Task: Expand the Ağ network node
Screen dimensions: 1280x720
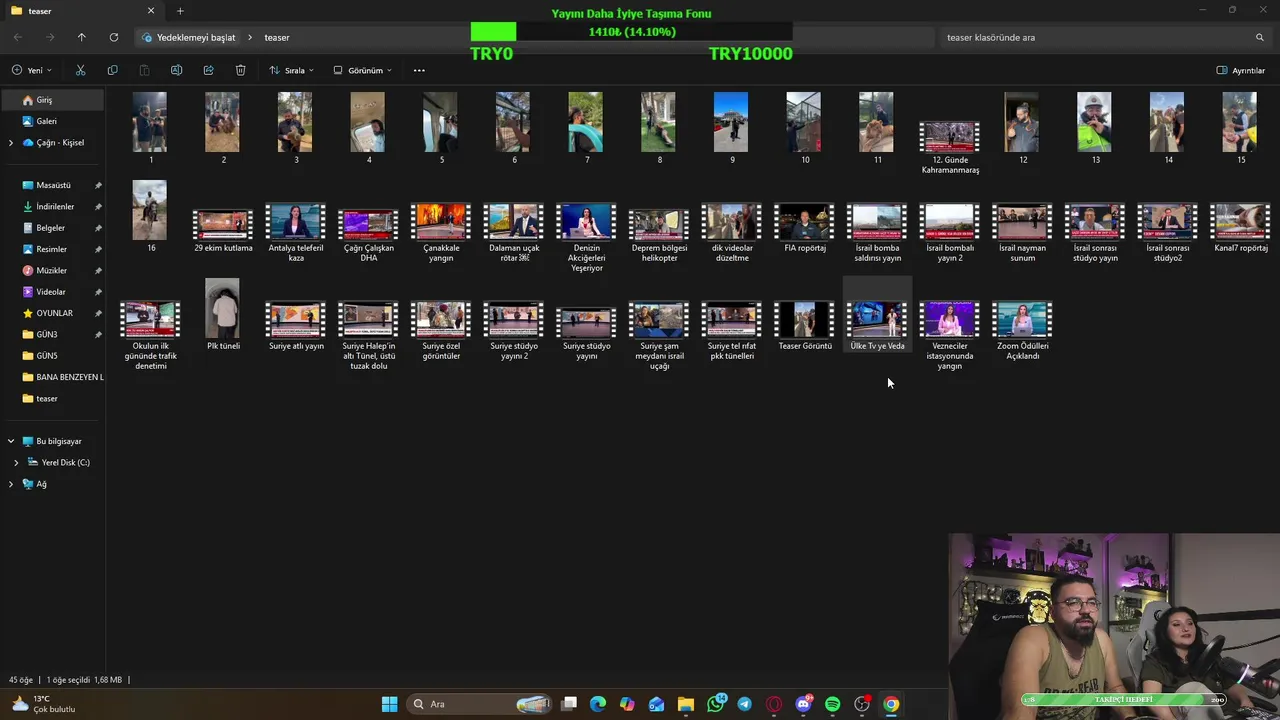Action: click(x=11, y=484)
